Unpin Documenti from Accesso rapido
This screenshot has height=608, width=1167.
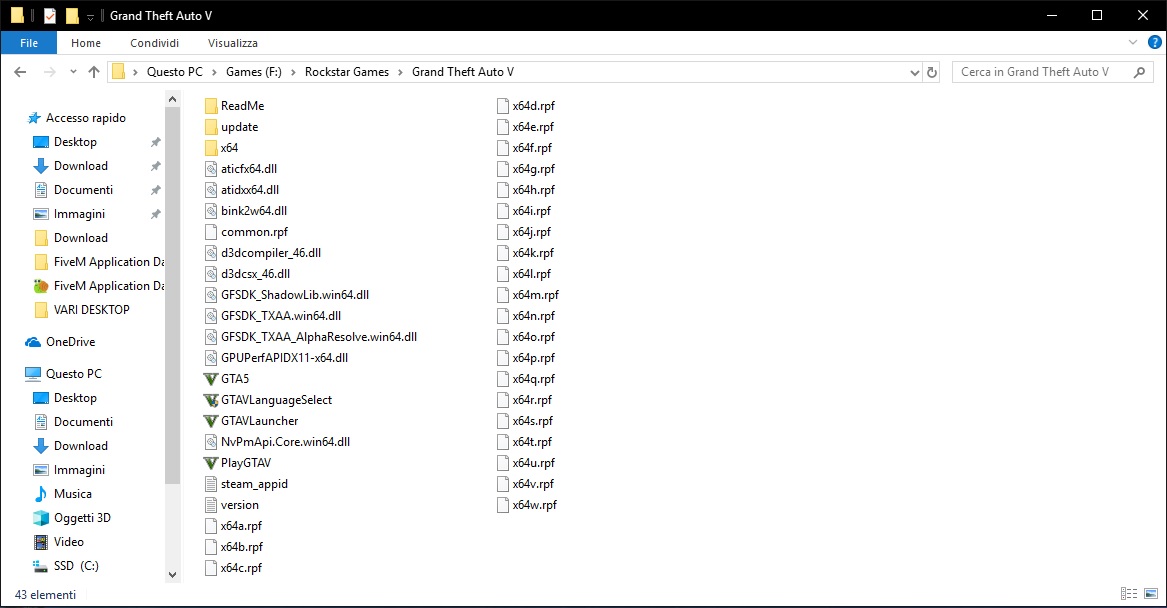tap(156, 191)
